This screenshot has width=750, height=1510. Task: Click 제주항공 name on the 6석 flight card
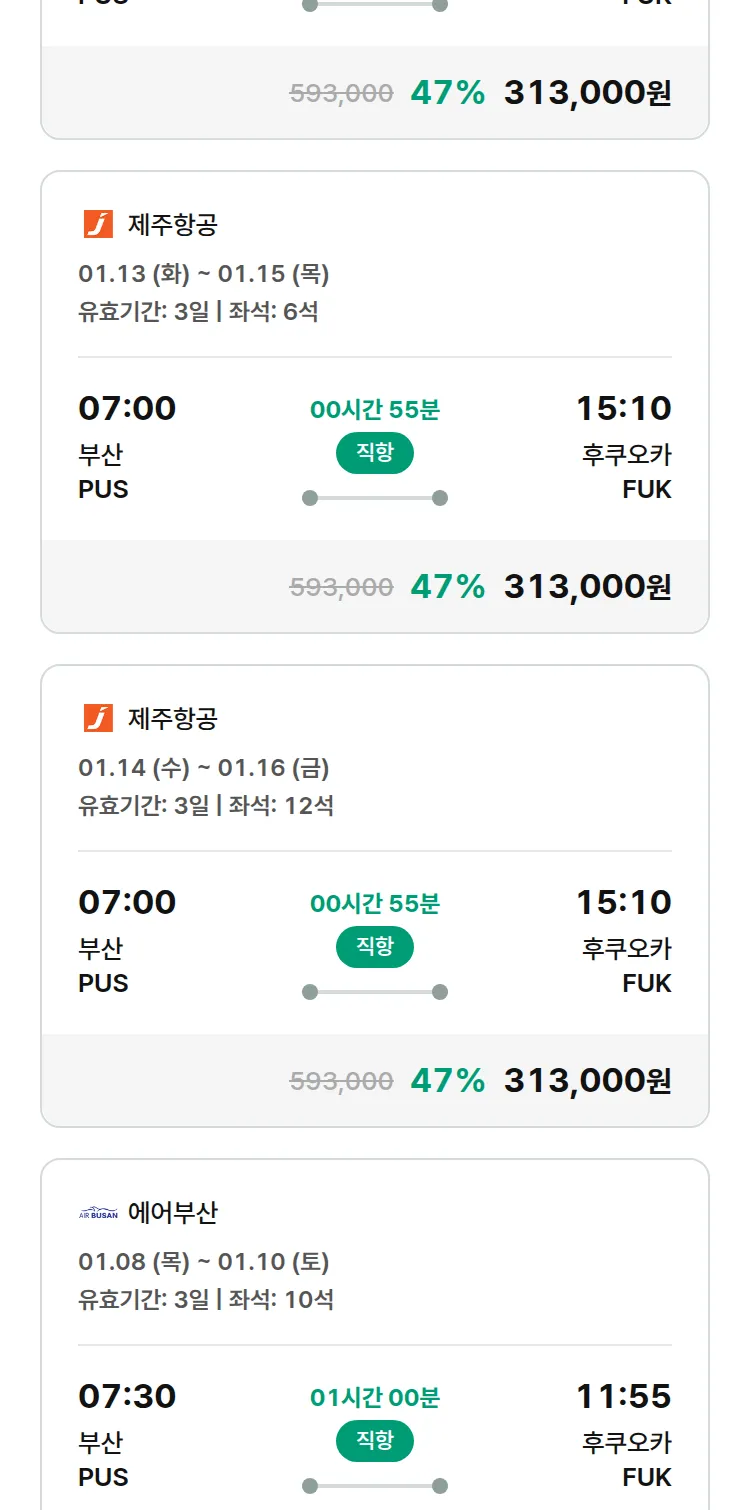(x=173, y=224)
